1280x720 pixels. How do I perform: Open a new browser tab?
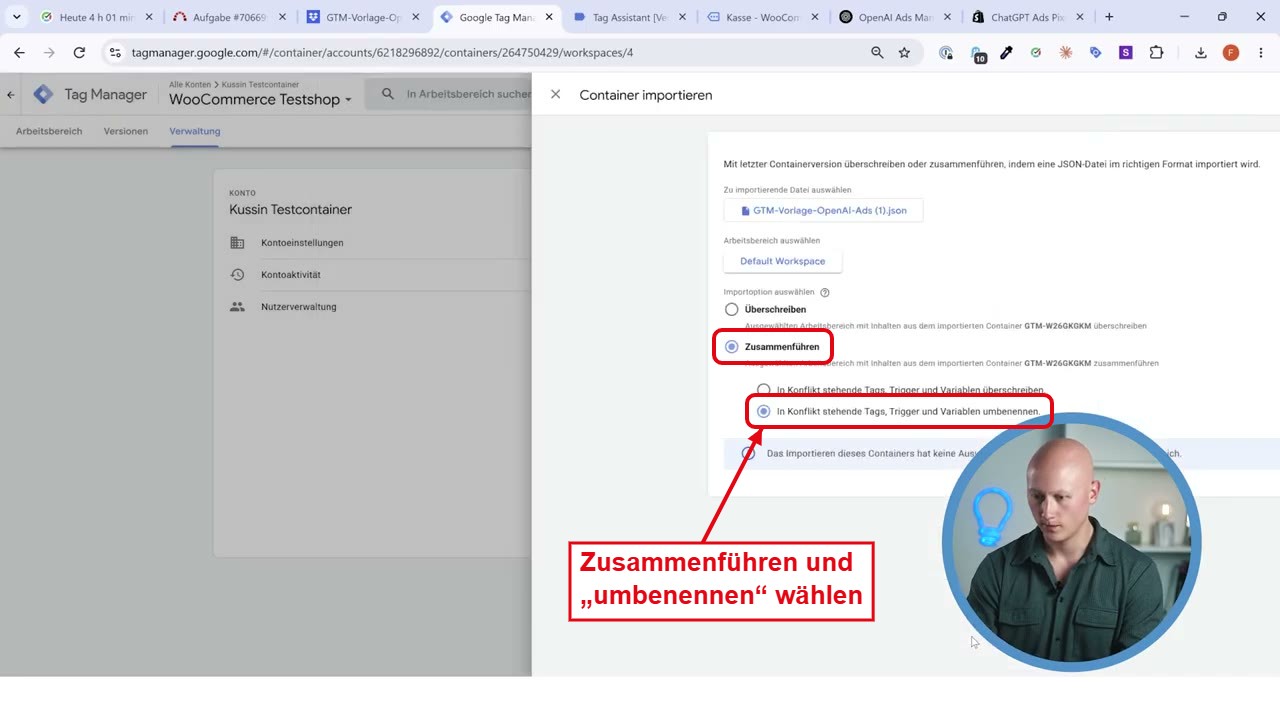click(x=1109, y=17)
